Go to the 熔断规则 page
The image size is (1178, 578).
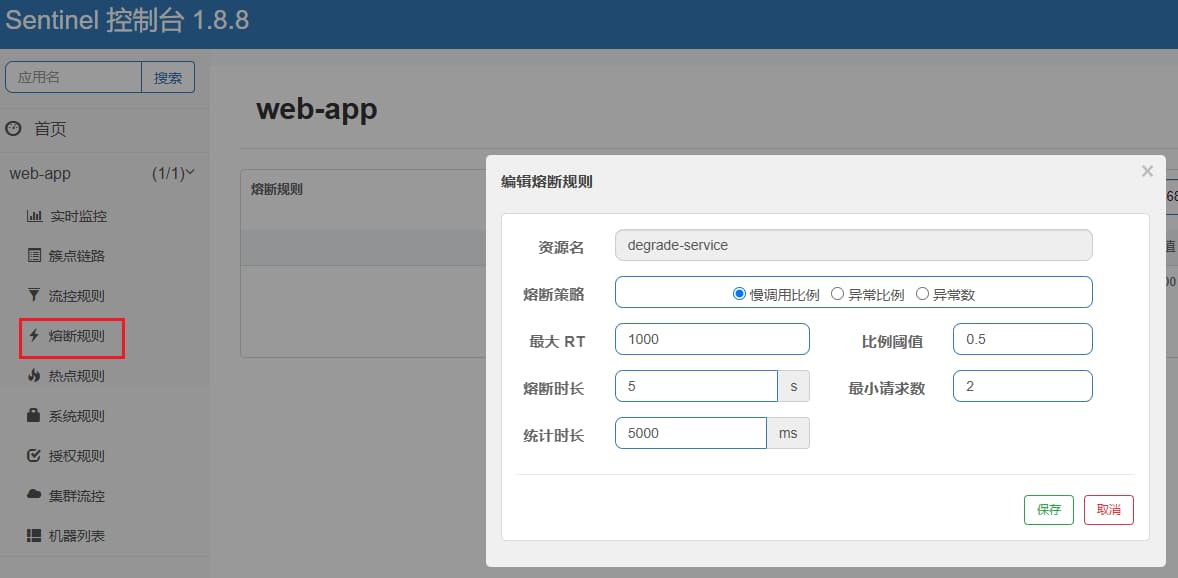[77, 336]
